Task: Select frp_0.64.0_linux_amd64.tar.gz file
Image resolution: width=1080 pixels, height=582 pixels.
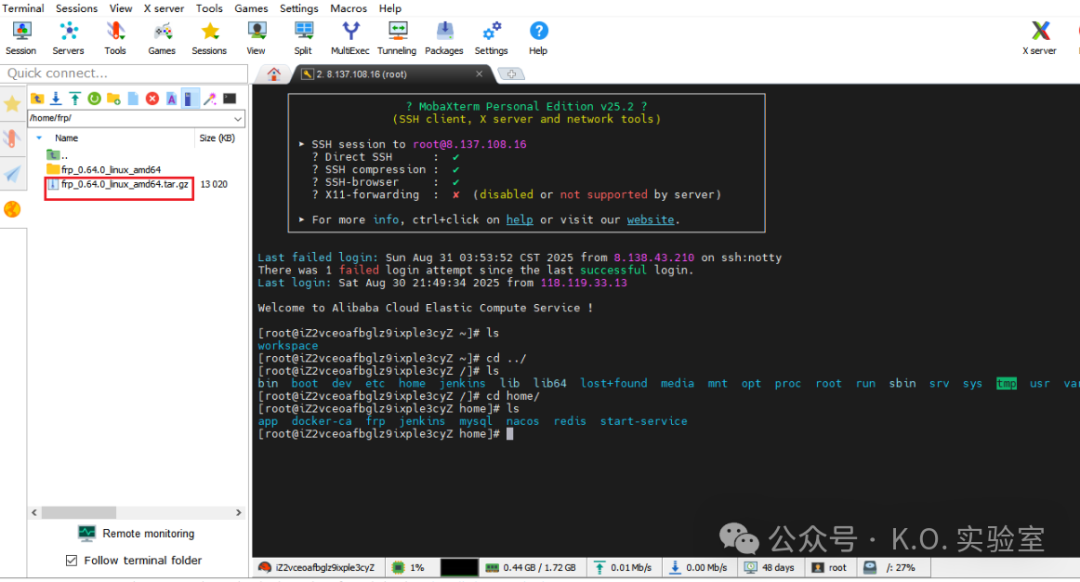Action: [118, 185]
